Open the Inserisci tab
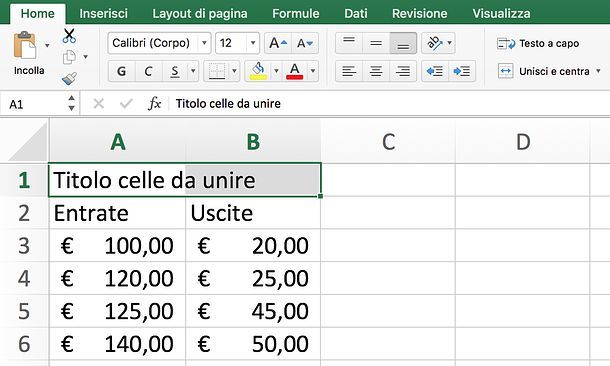610x366 pixels. 103,14
